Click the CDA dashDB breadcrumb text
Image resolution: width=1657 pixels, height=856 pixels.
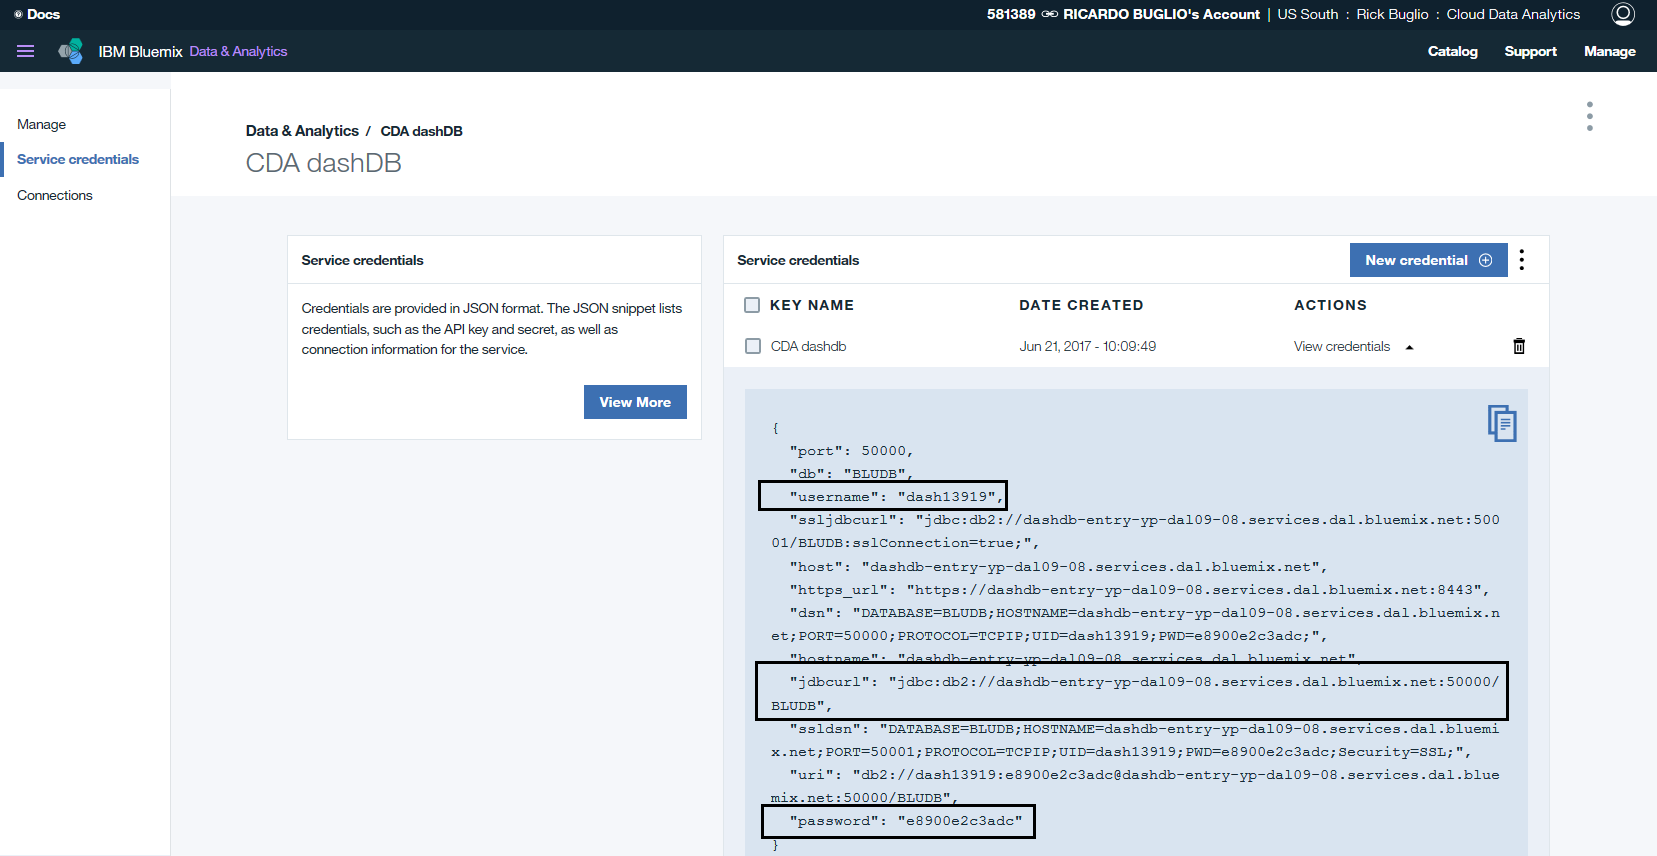click(421, 131)
